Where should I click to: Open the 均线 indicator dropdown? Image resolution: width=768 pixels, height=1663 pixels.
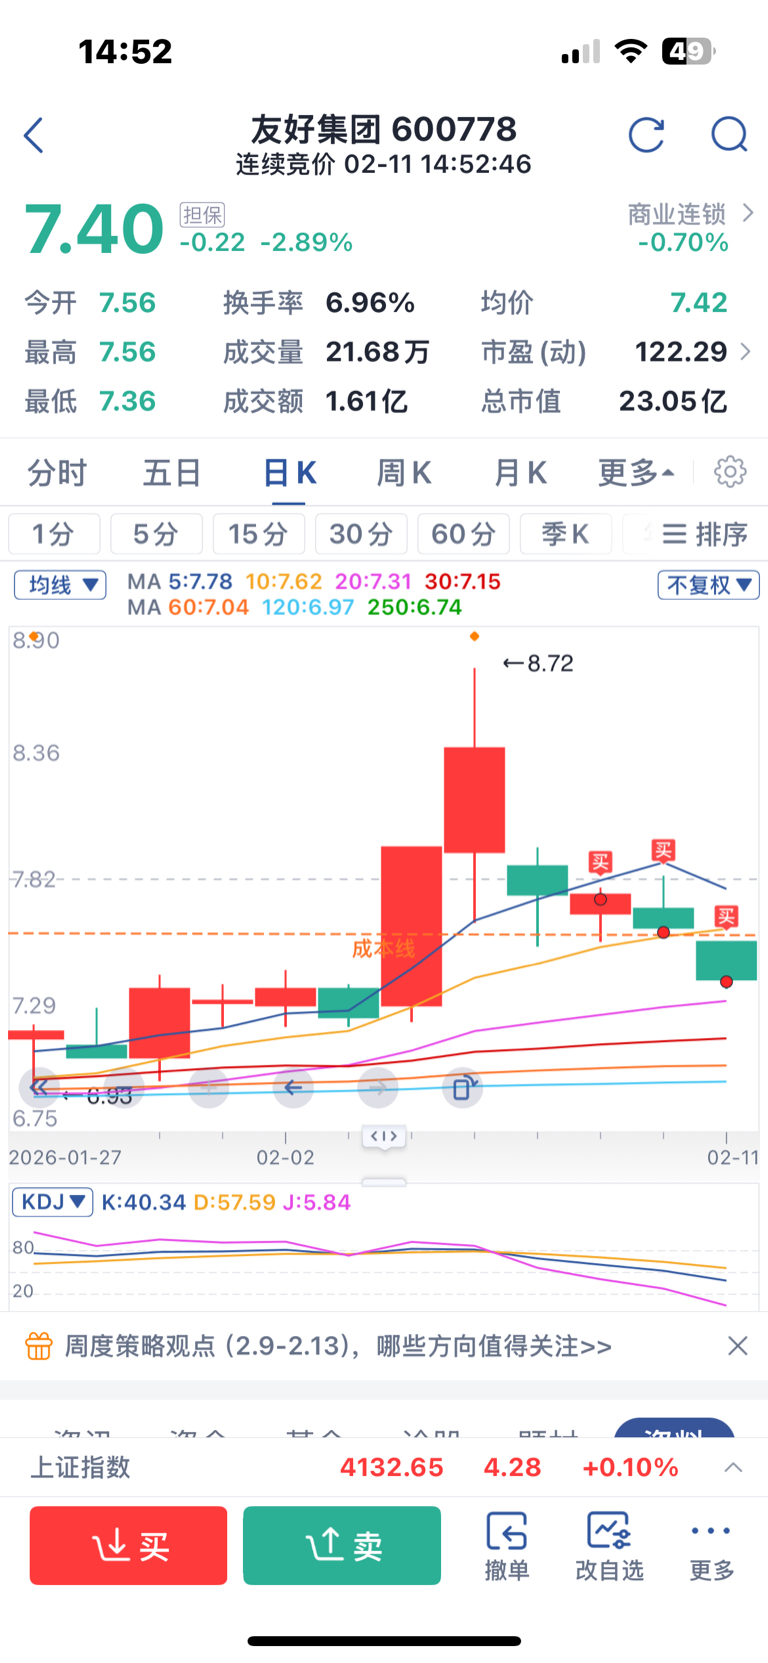point(60,585)
